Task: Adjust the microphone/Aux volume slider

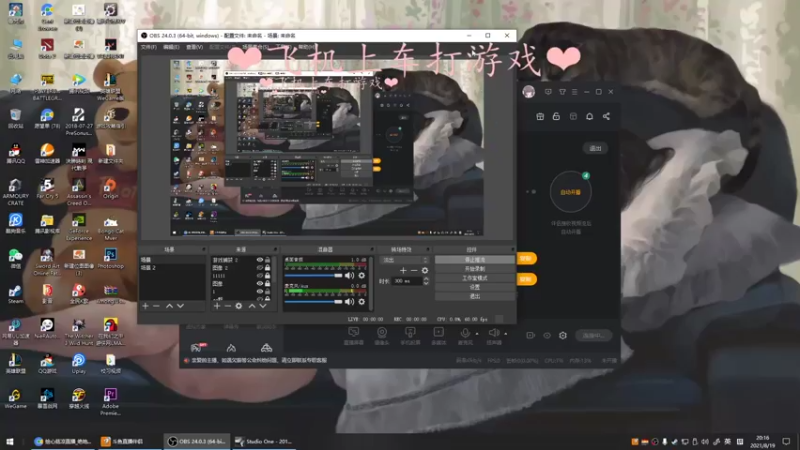Action: coord(313,302)
